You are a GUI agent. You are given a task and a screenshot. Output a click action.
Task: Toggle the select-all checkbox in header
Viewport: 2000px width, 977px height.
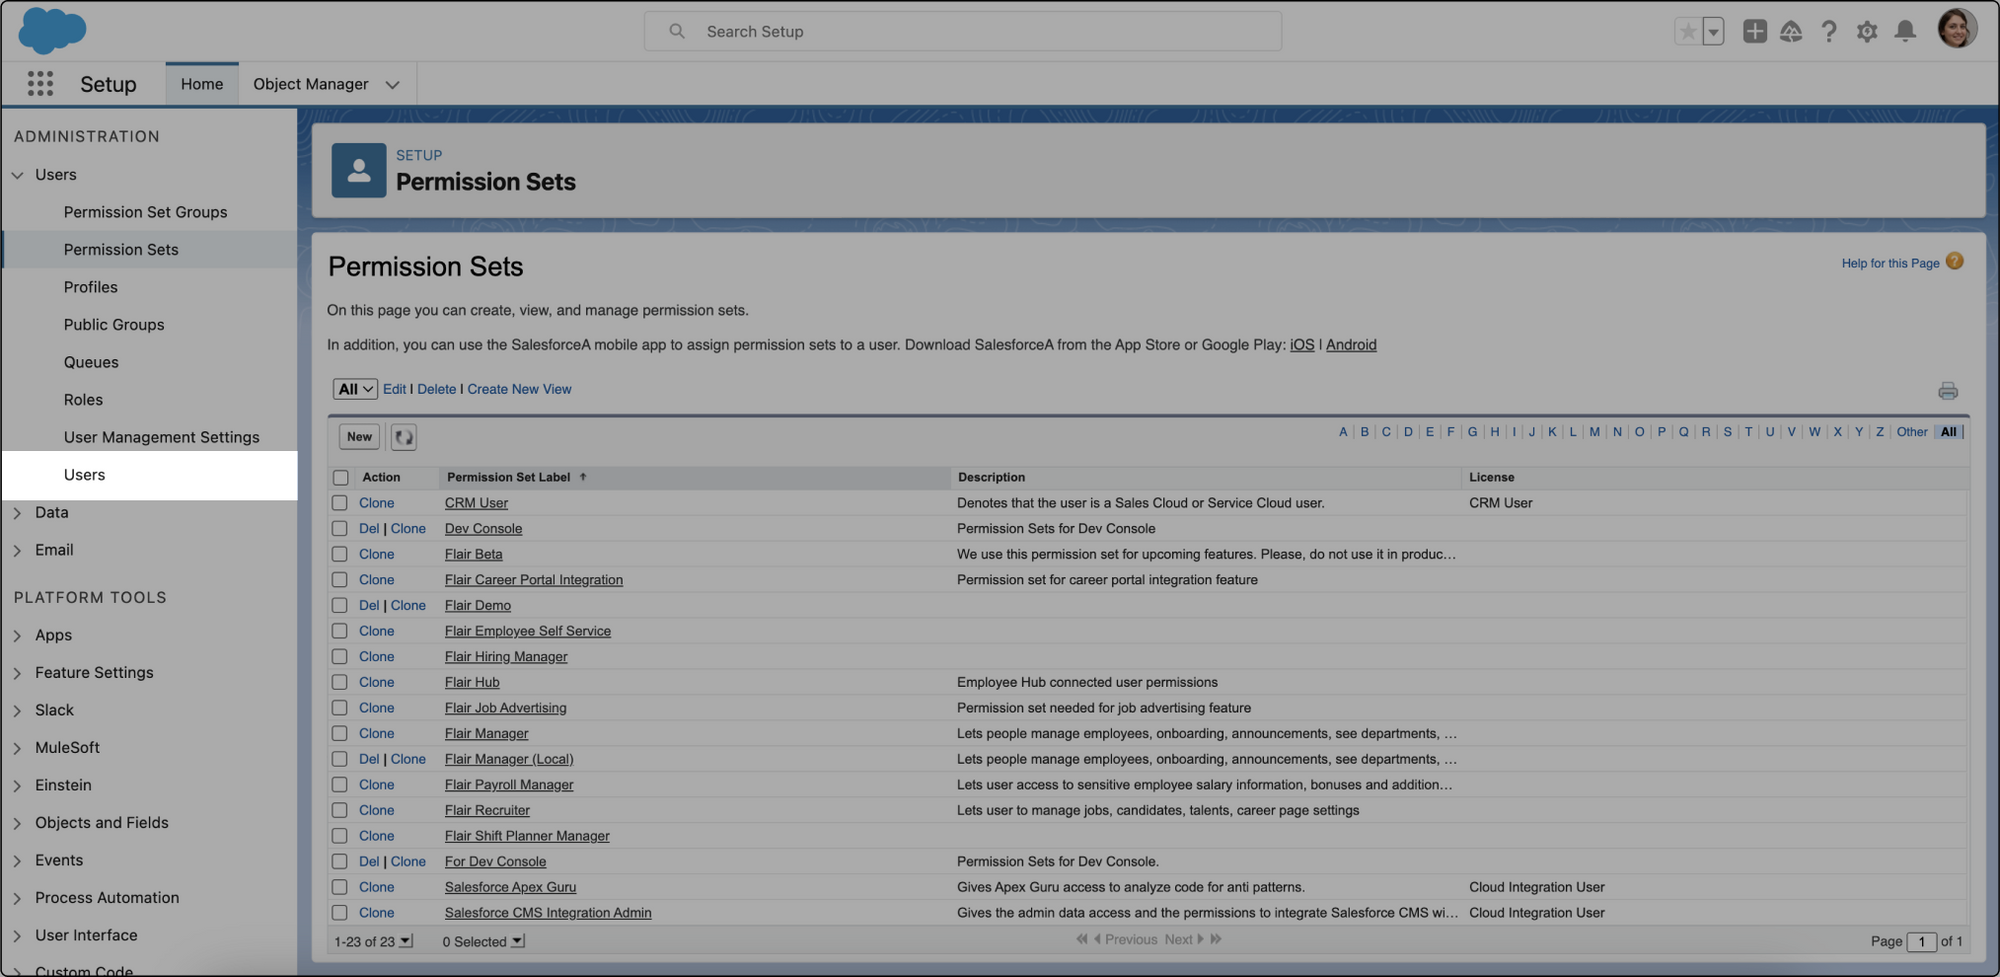[341, 478]
